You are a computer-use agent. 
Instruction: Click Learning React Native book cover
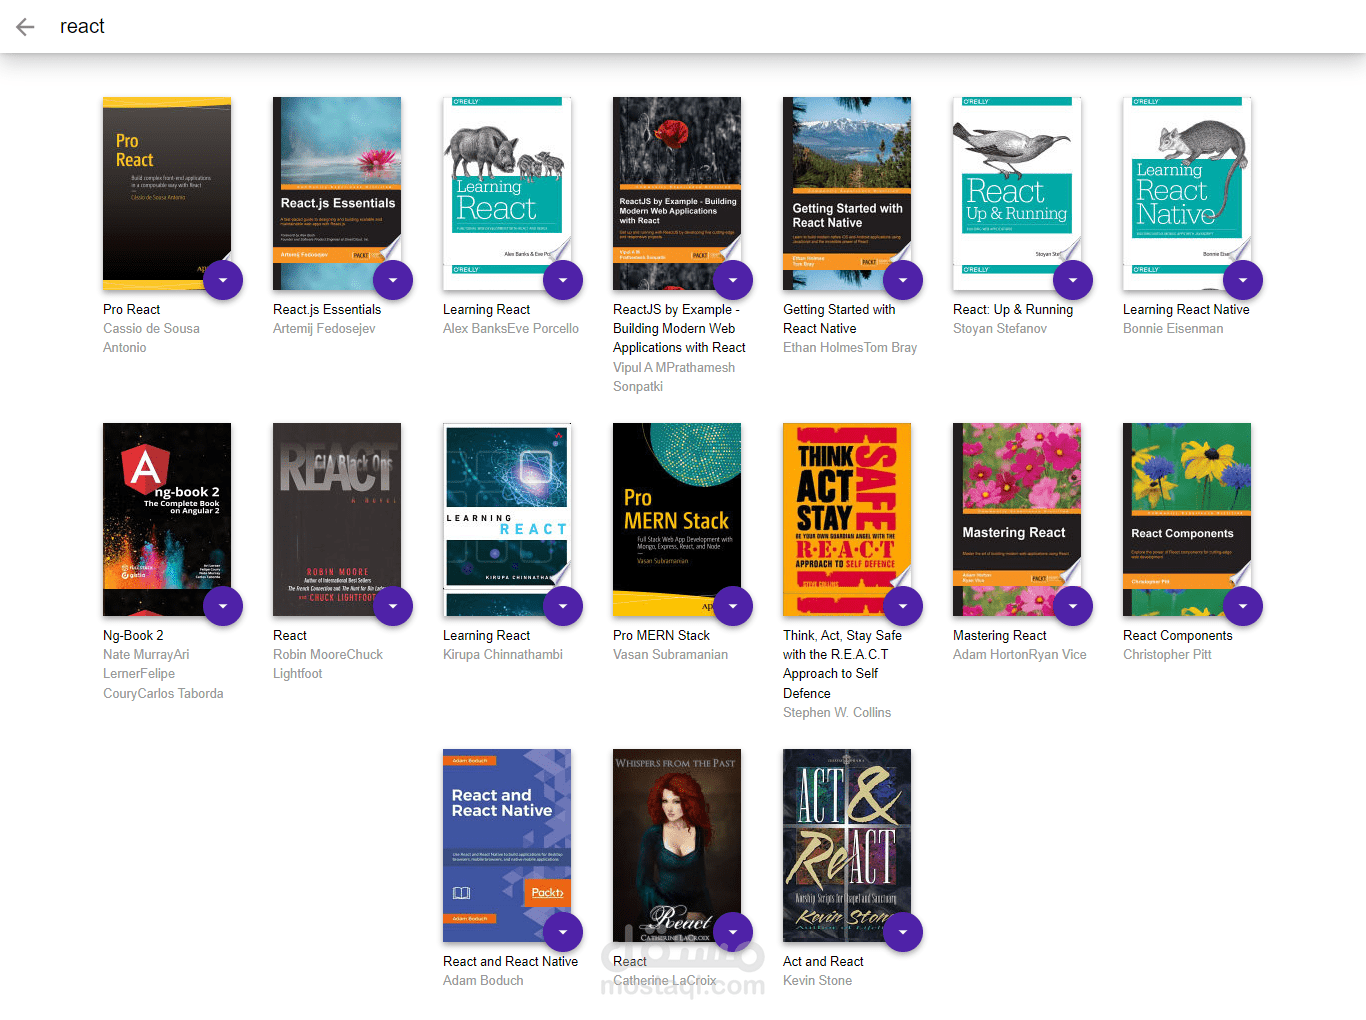(x=1187, y=193)
